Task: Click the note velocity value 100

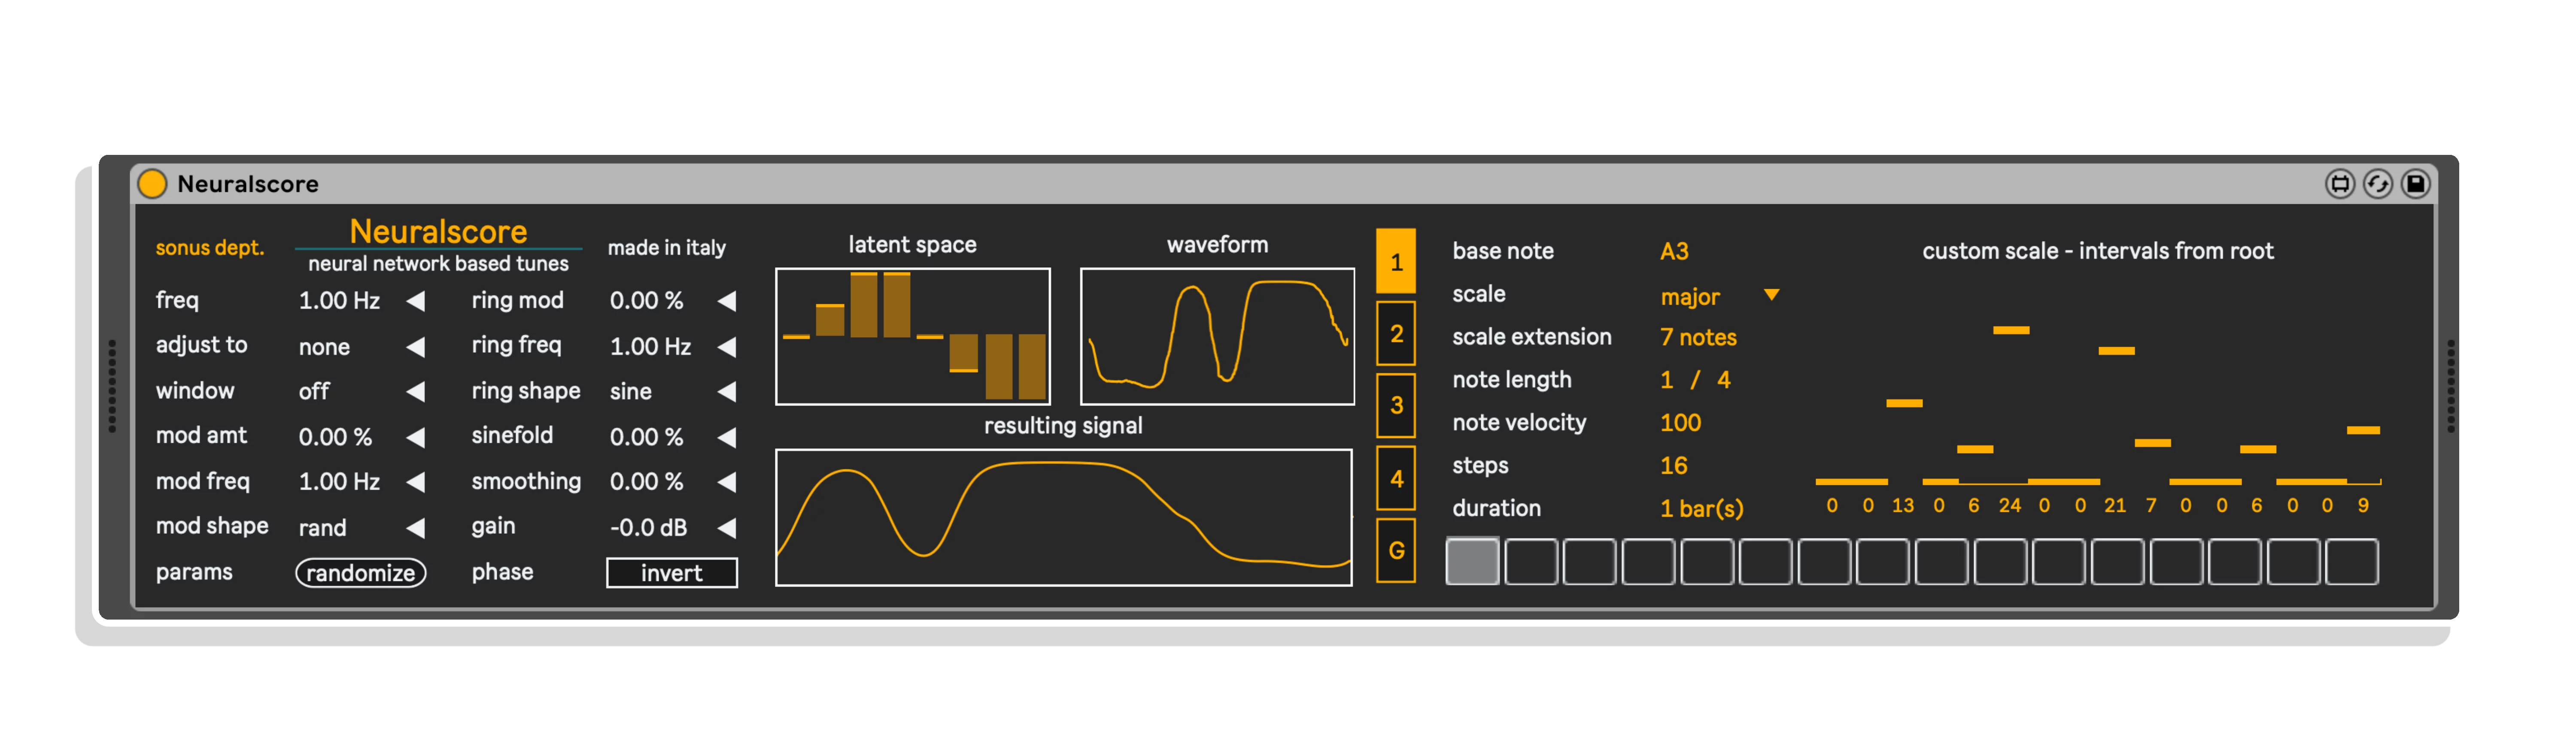Action: click(1680, 423)
